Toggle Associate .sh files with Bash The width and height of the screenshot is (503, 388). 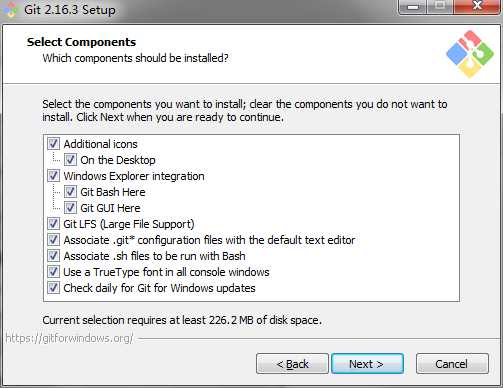[53, 256]
